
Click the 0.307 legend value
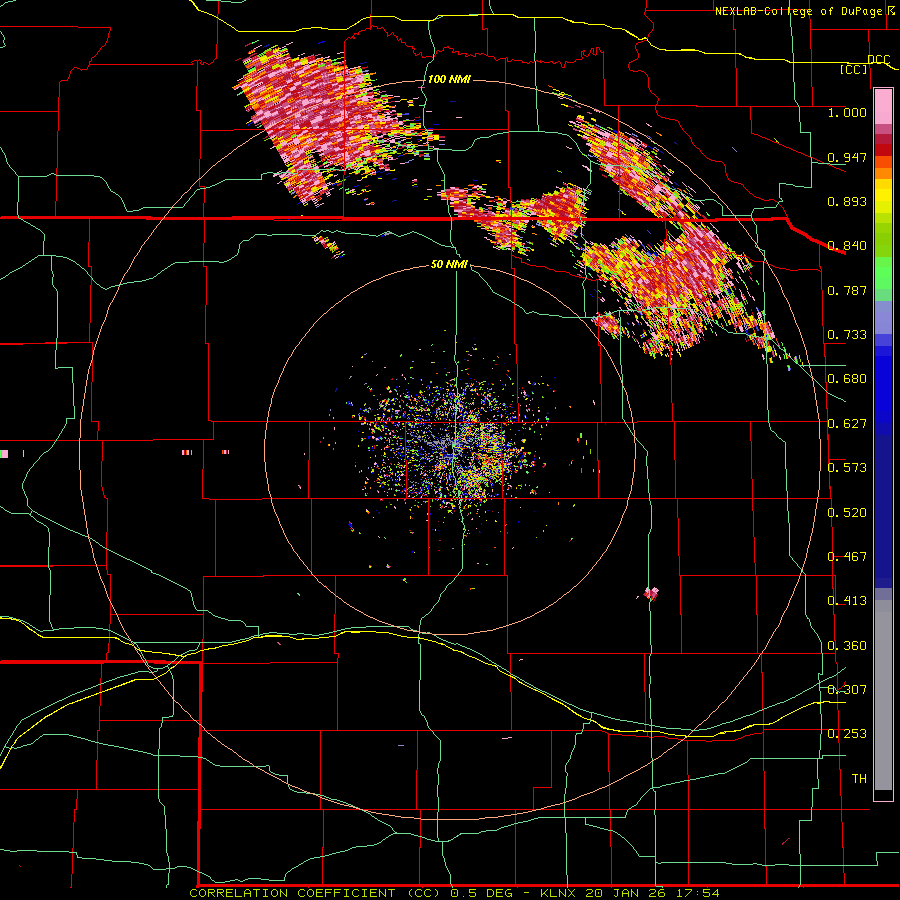coord(847,690)
